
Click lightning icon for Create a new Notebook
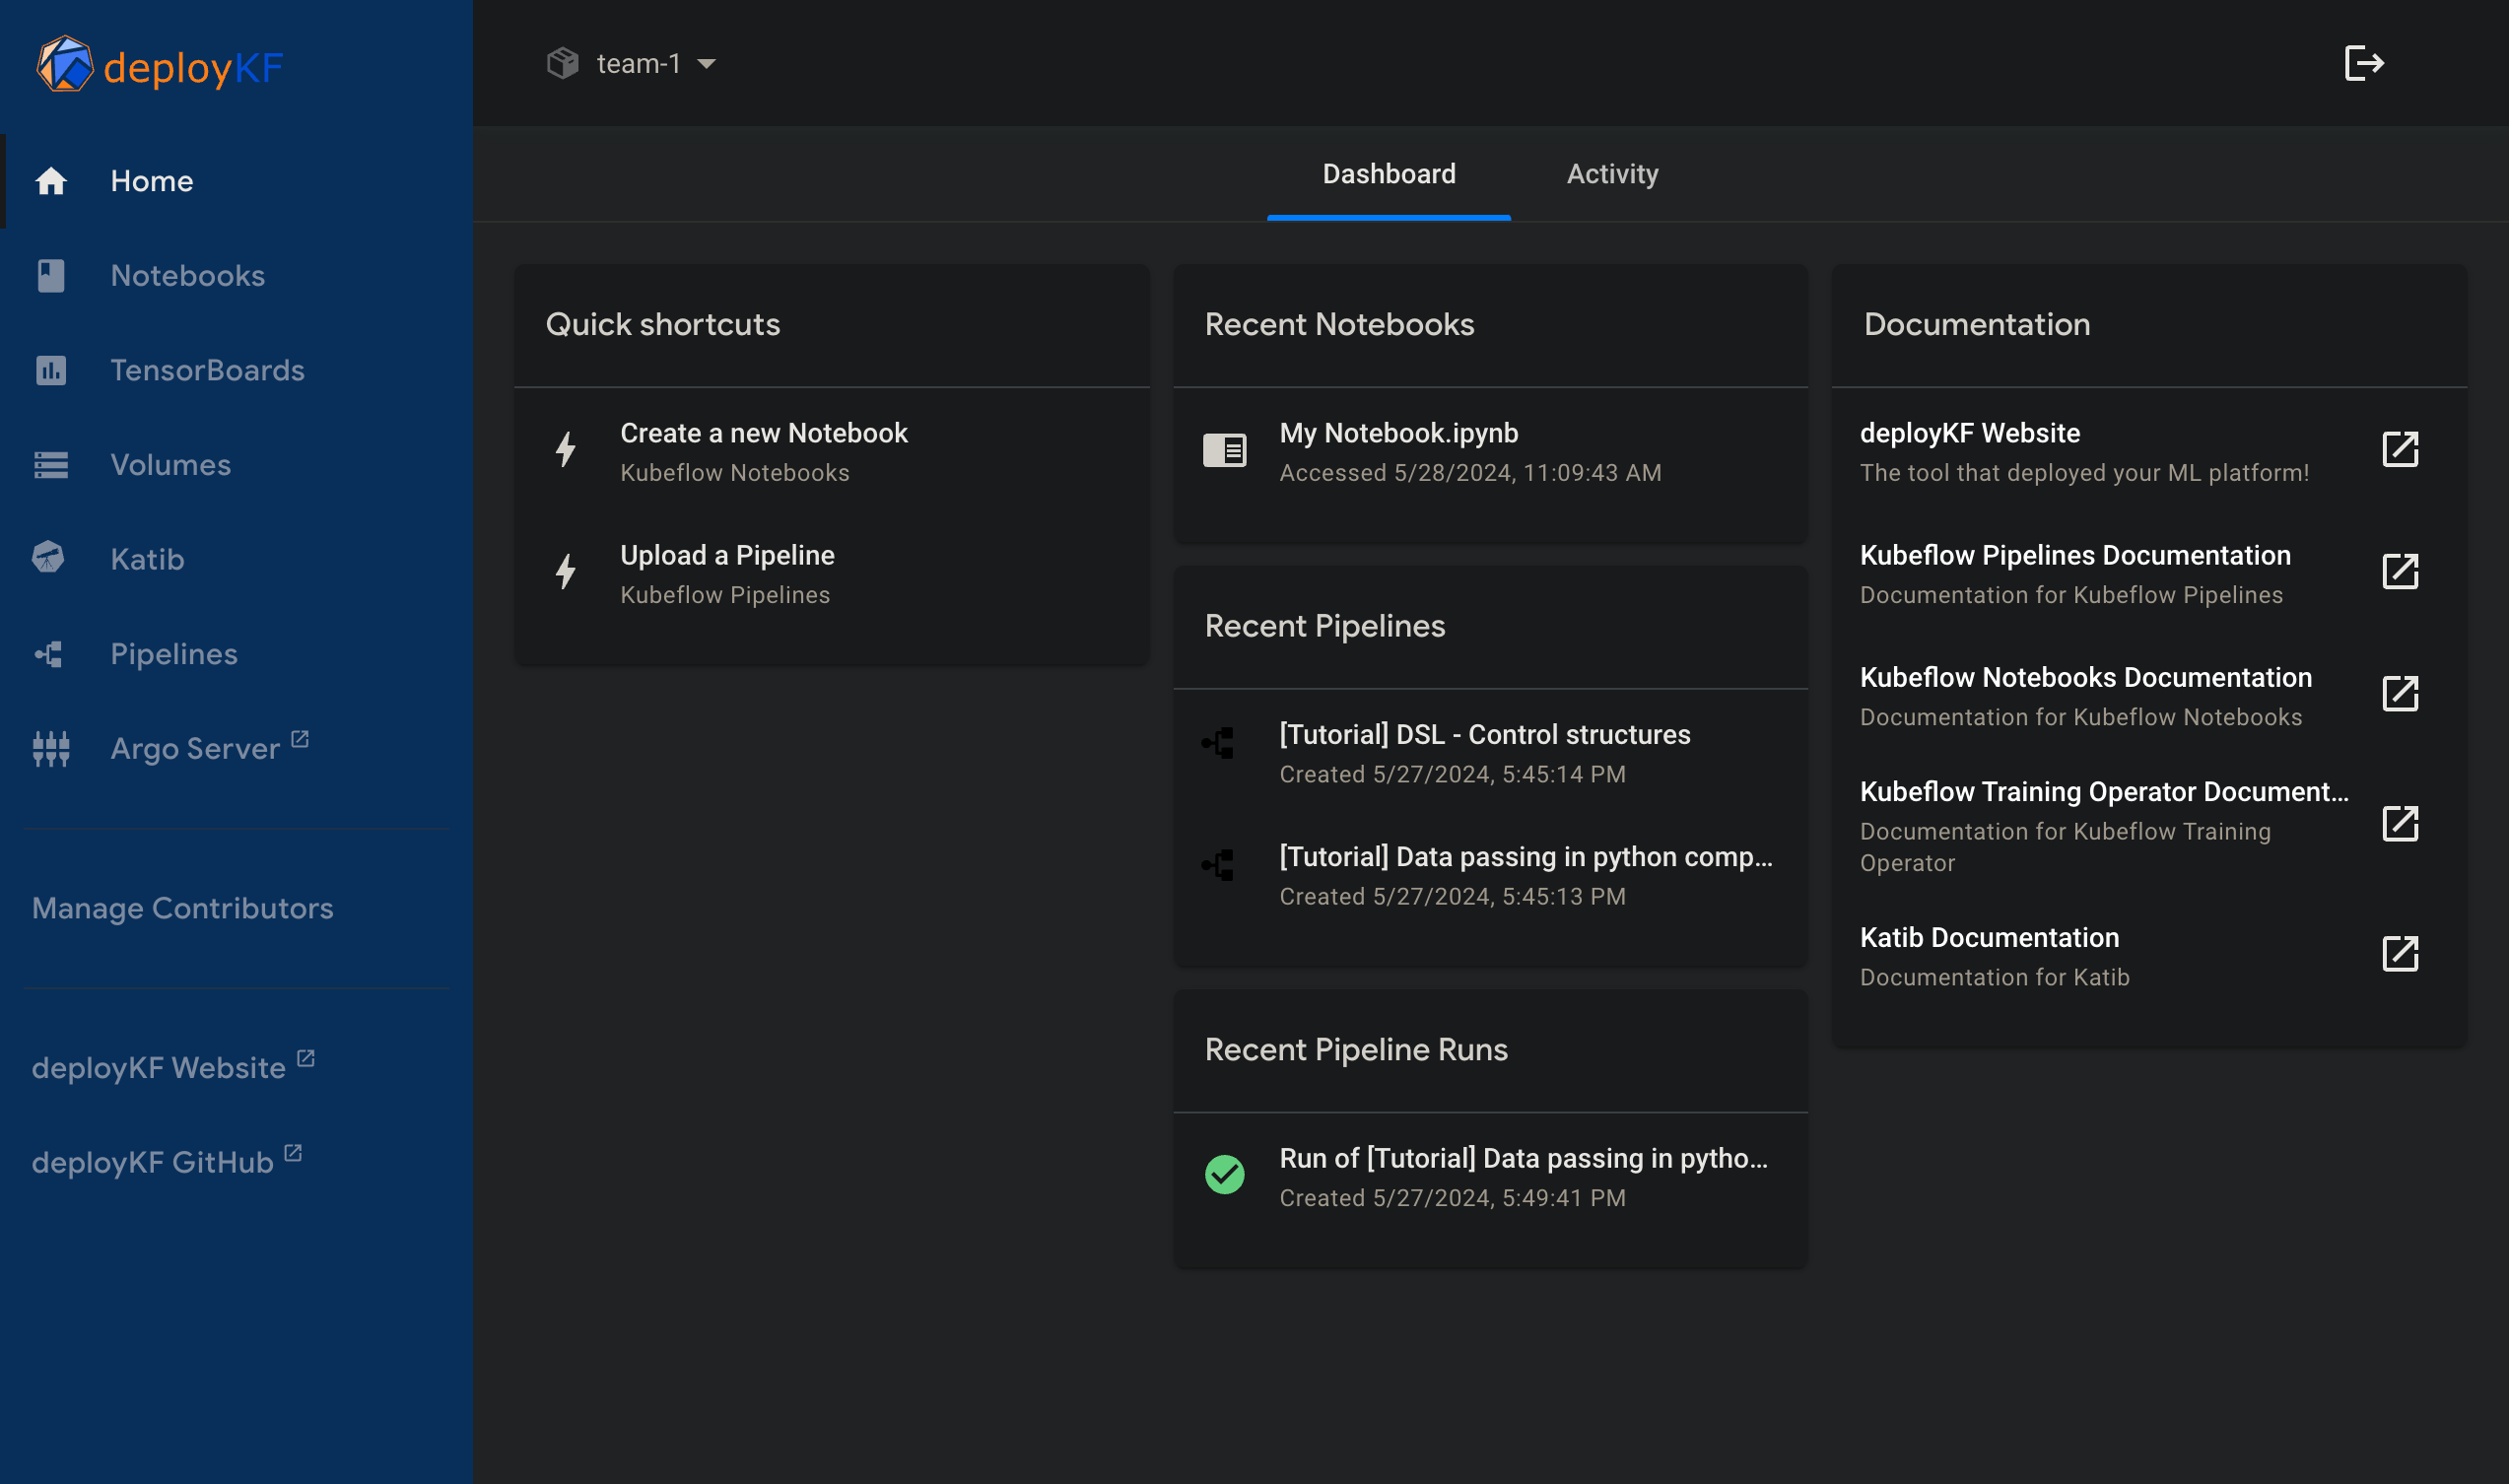566,449
